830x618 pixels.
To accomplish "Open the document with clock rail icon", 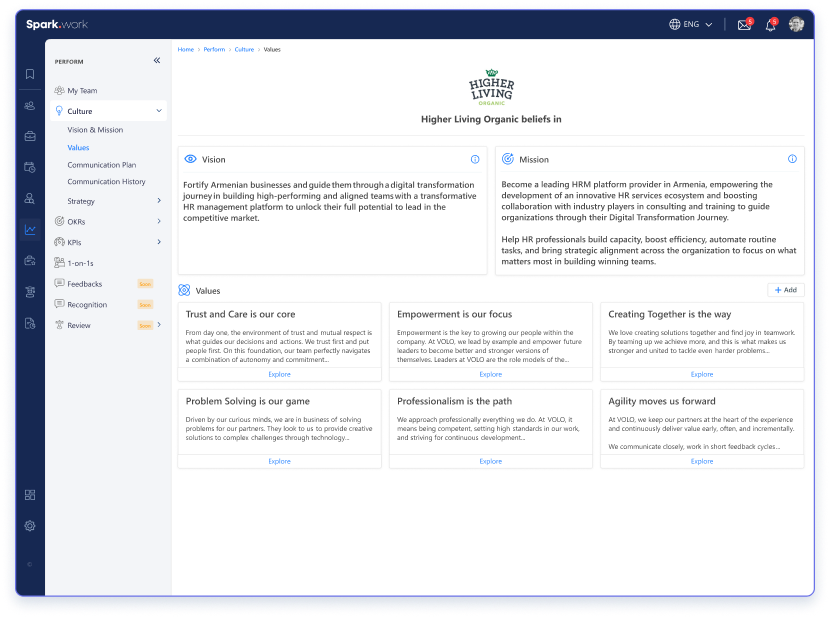I will pyautogui.click(x=30, y=323).
